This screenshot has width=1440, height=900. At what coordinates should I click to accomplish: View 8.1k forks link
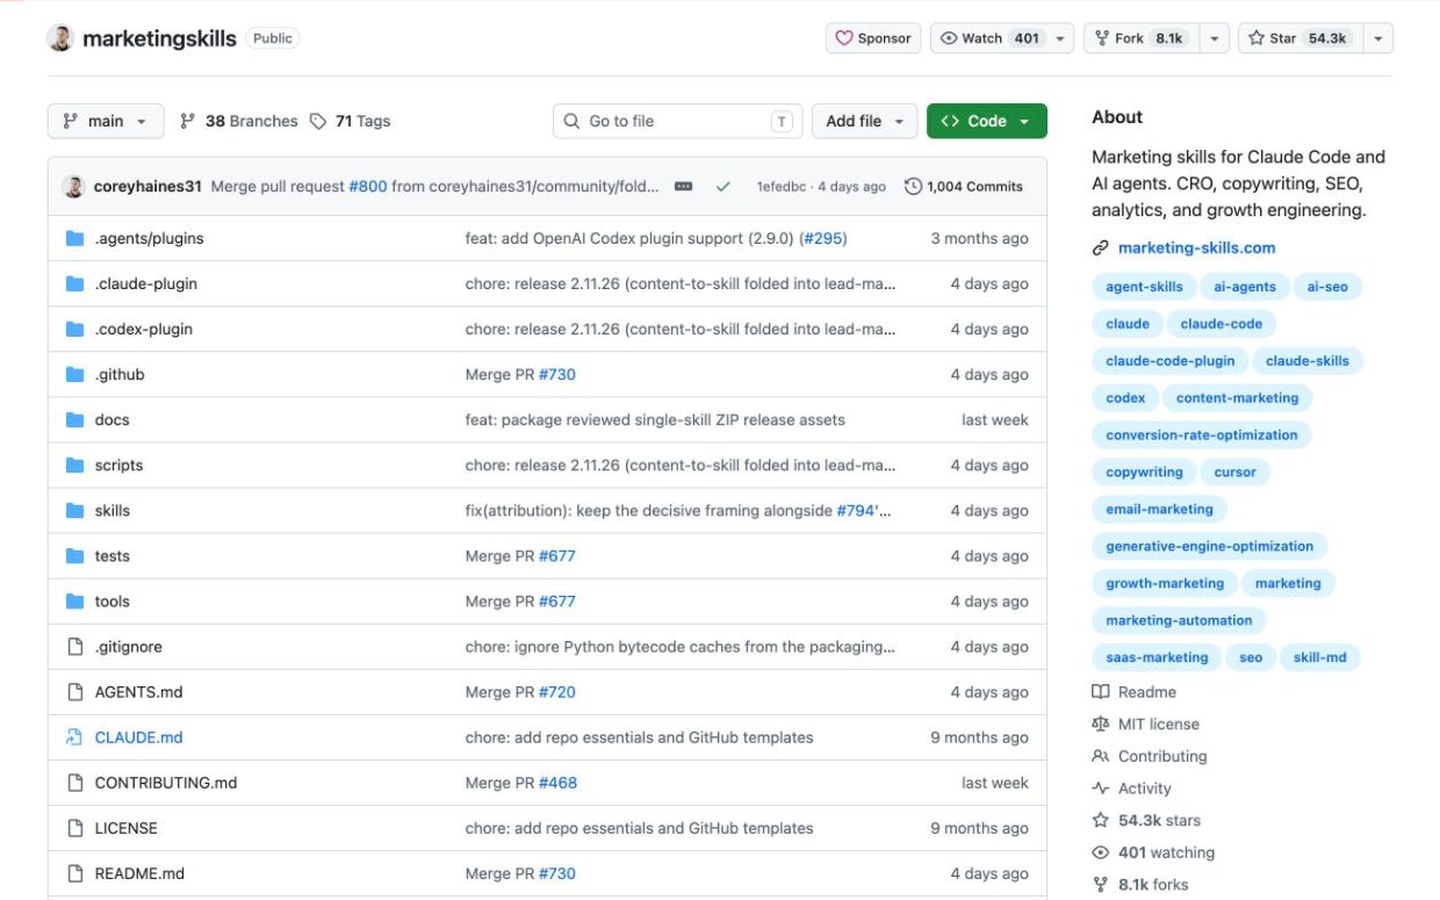click(1141, 884)
